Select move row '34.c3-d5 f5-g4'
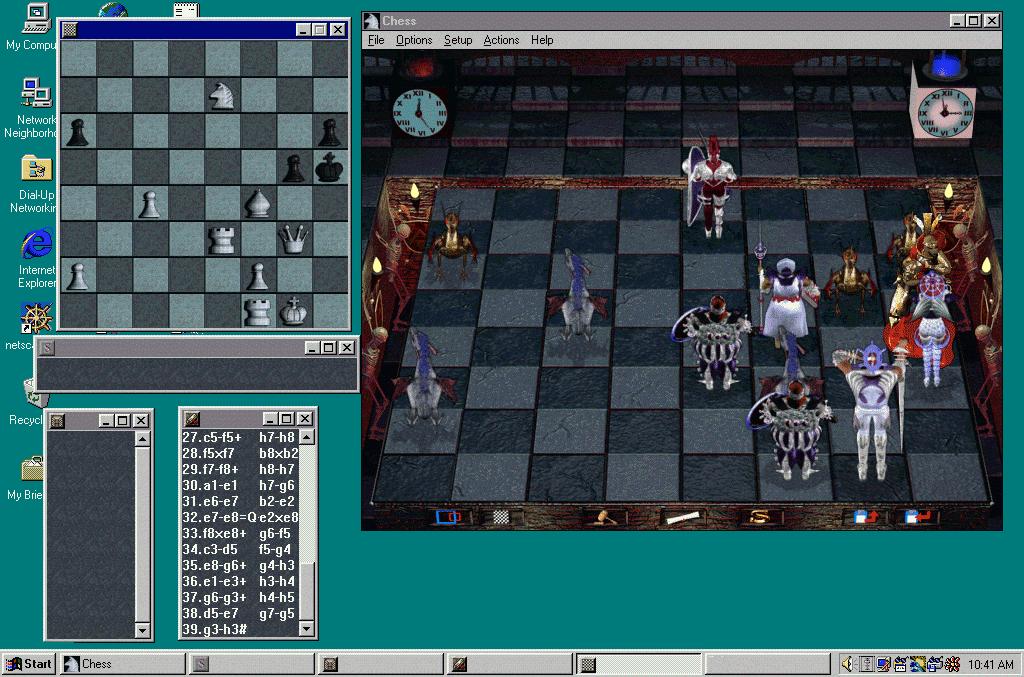This screenshot has height=677, width=1024. point(239,550)
